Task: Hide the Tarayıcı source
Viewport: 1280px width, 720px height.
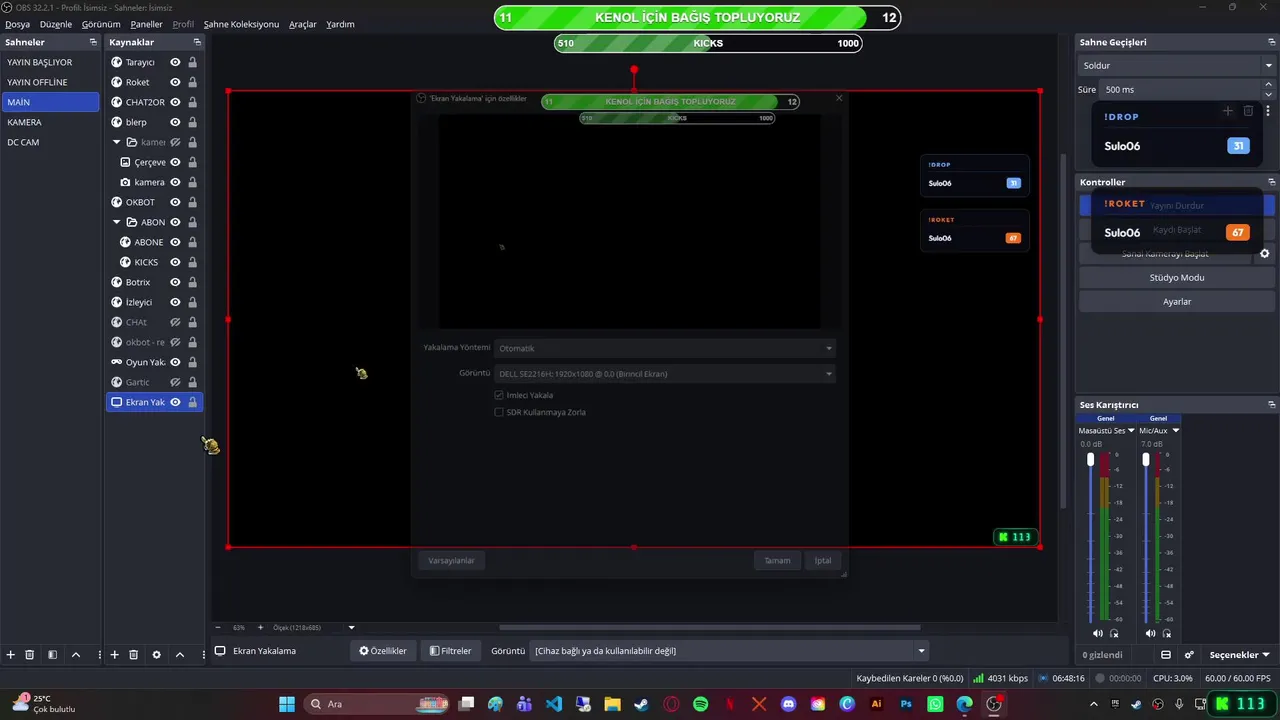Action: point(175,62)
